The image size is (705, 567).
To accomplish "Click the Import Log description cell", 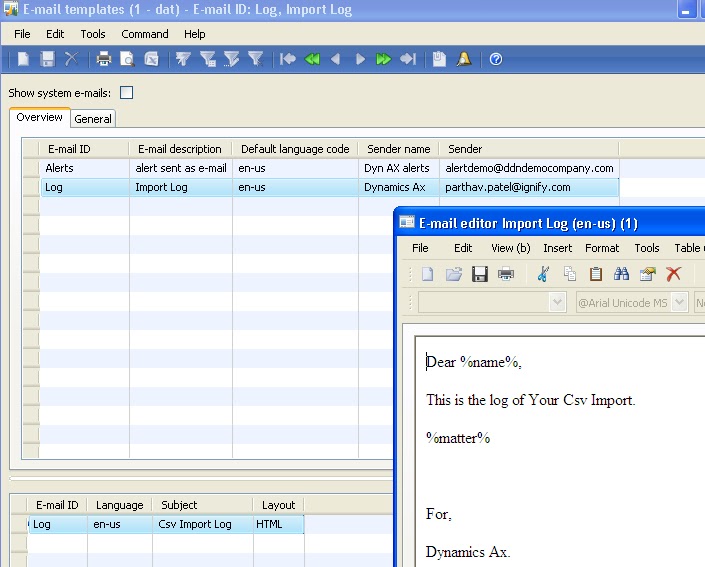I will (181, 188).
